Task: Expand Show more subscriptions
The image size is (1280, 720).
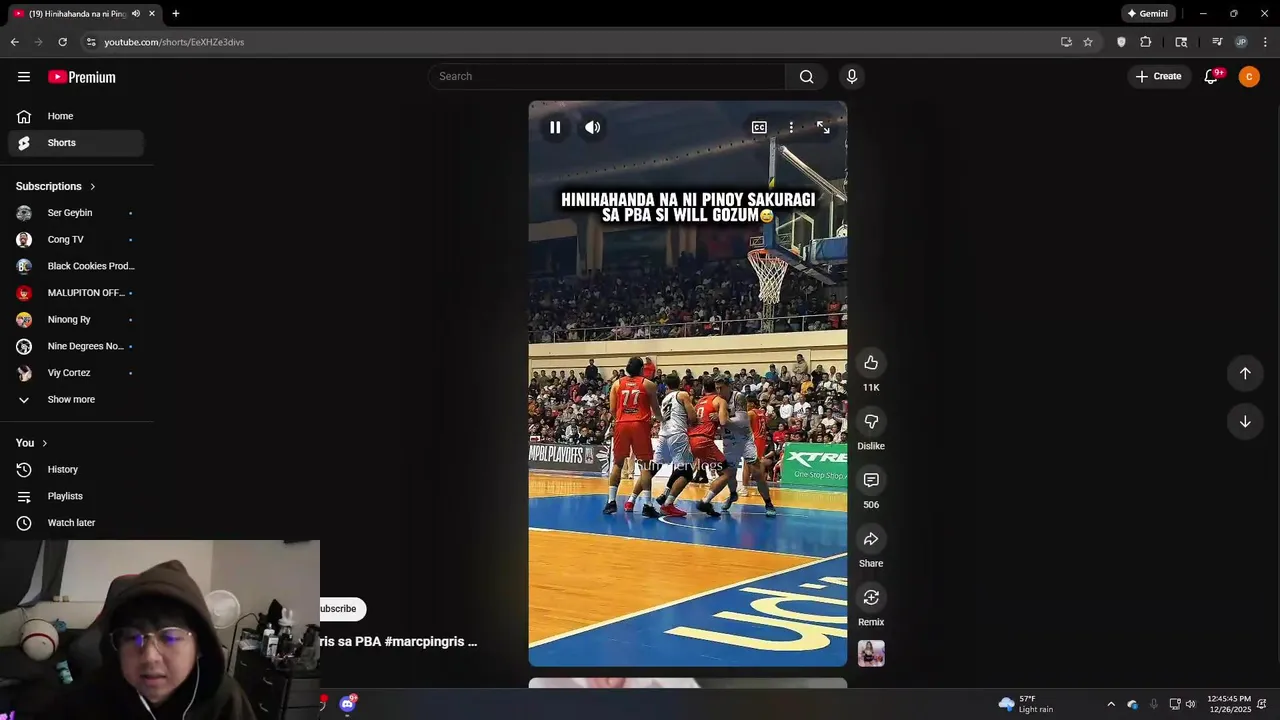Action: [76, 400]
